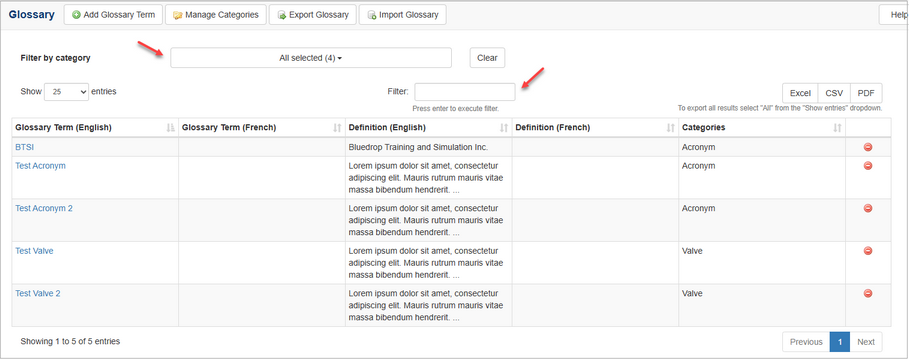Viewport: 909px width, 360px height.
Task: Focus the Filter text input
Action: point(464,92)
